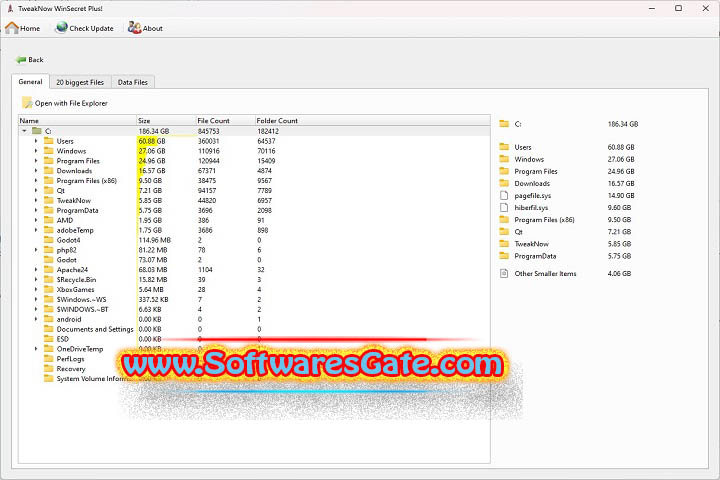Click the Downloads folder icon in tree
The height and width of the screenshot is (480, 720).
[x=49, y=170]
